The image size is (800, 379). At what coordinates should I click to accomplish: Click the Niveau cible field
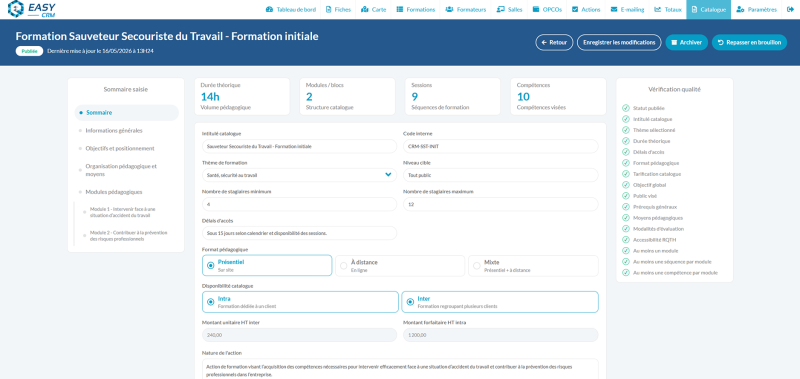coord(500,175)
